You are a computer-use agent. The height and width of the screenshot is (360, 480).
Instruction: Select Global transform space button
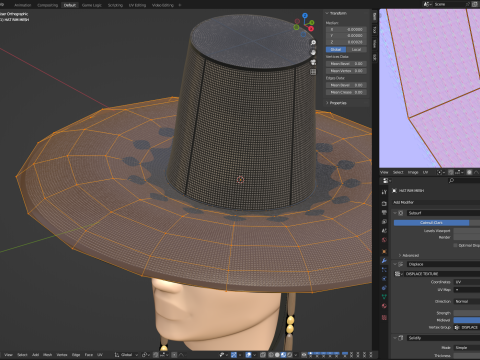click(336, 49)
